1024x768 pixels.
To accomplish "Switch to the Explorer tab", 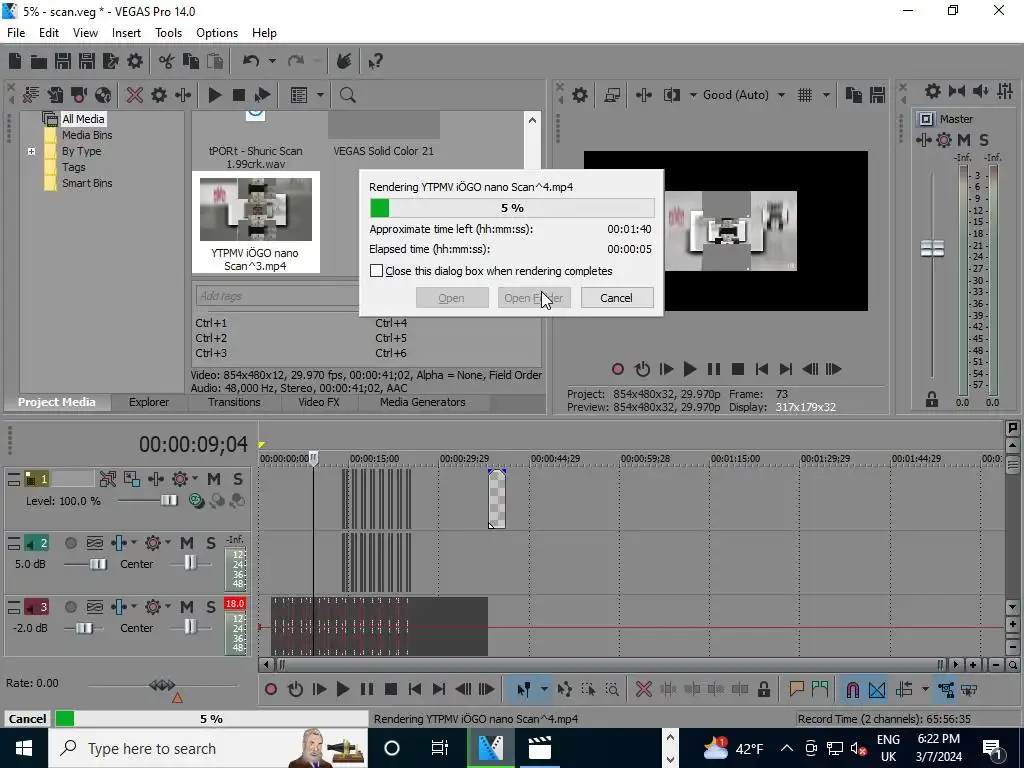I will pos(149,402).
